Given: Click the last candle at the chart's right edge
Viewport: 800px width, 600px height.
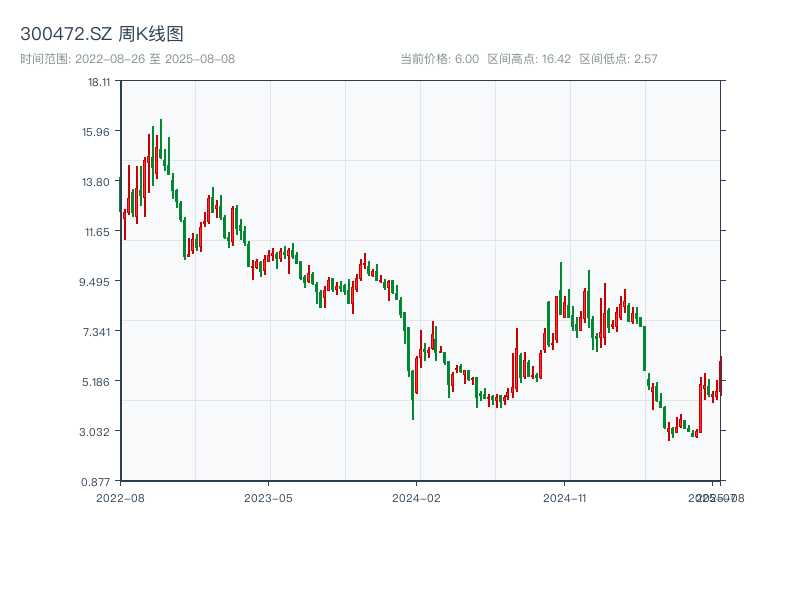Looking at the screenshot, I should pos(720,368).
